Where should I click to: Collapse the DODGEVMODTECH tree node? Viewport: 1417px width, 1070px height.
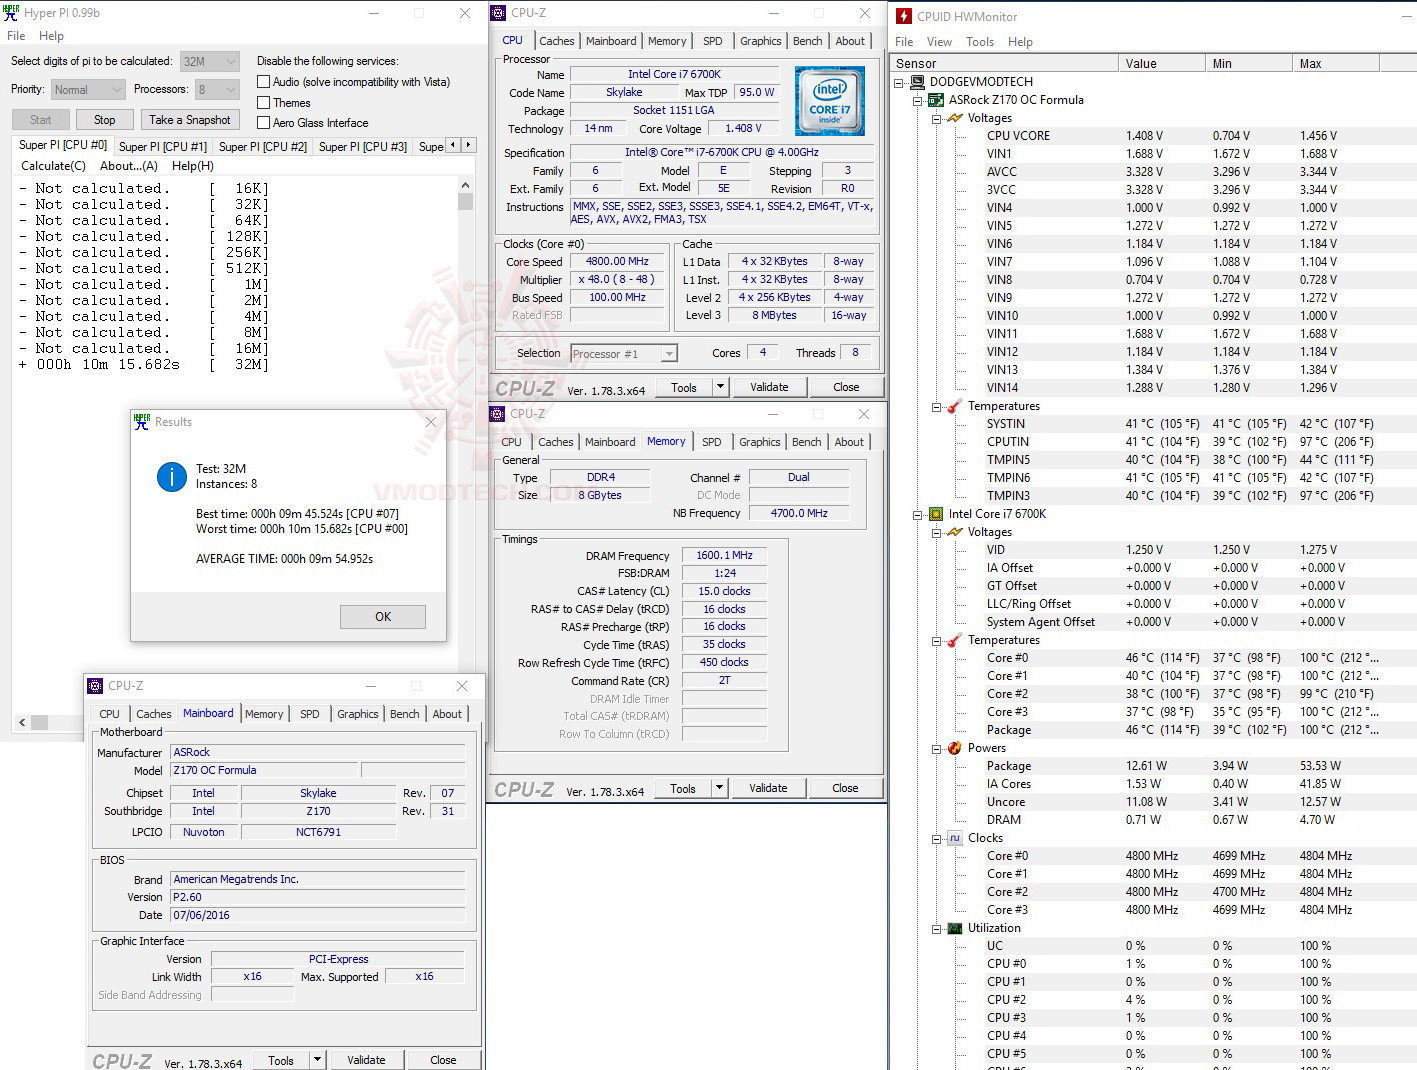click(x=899, y=82)
